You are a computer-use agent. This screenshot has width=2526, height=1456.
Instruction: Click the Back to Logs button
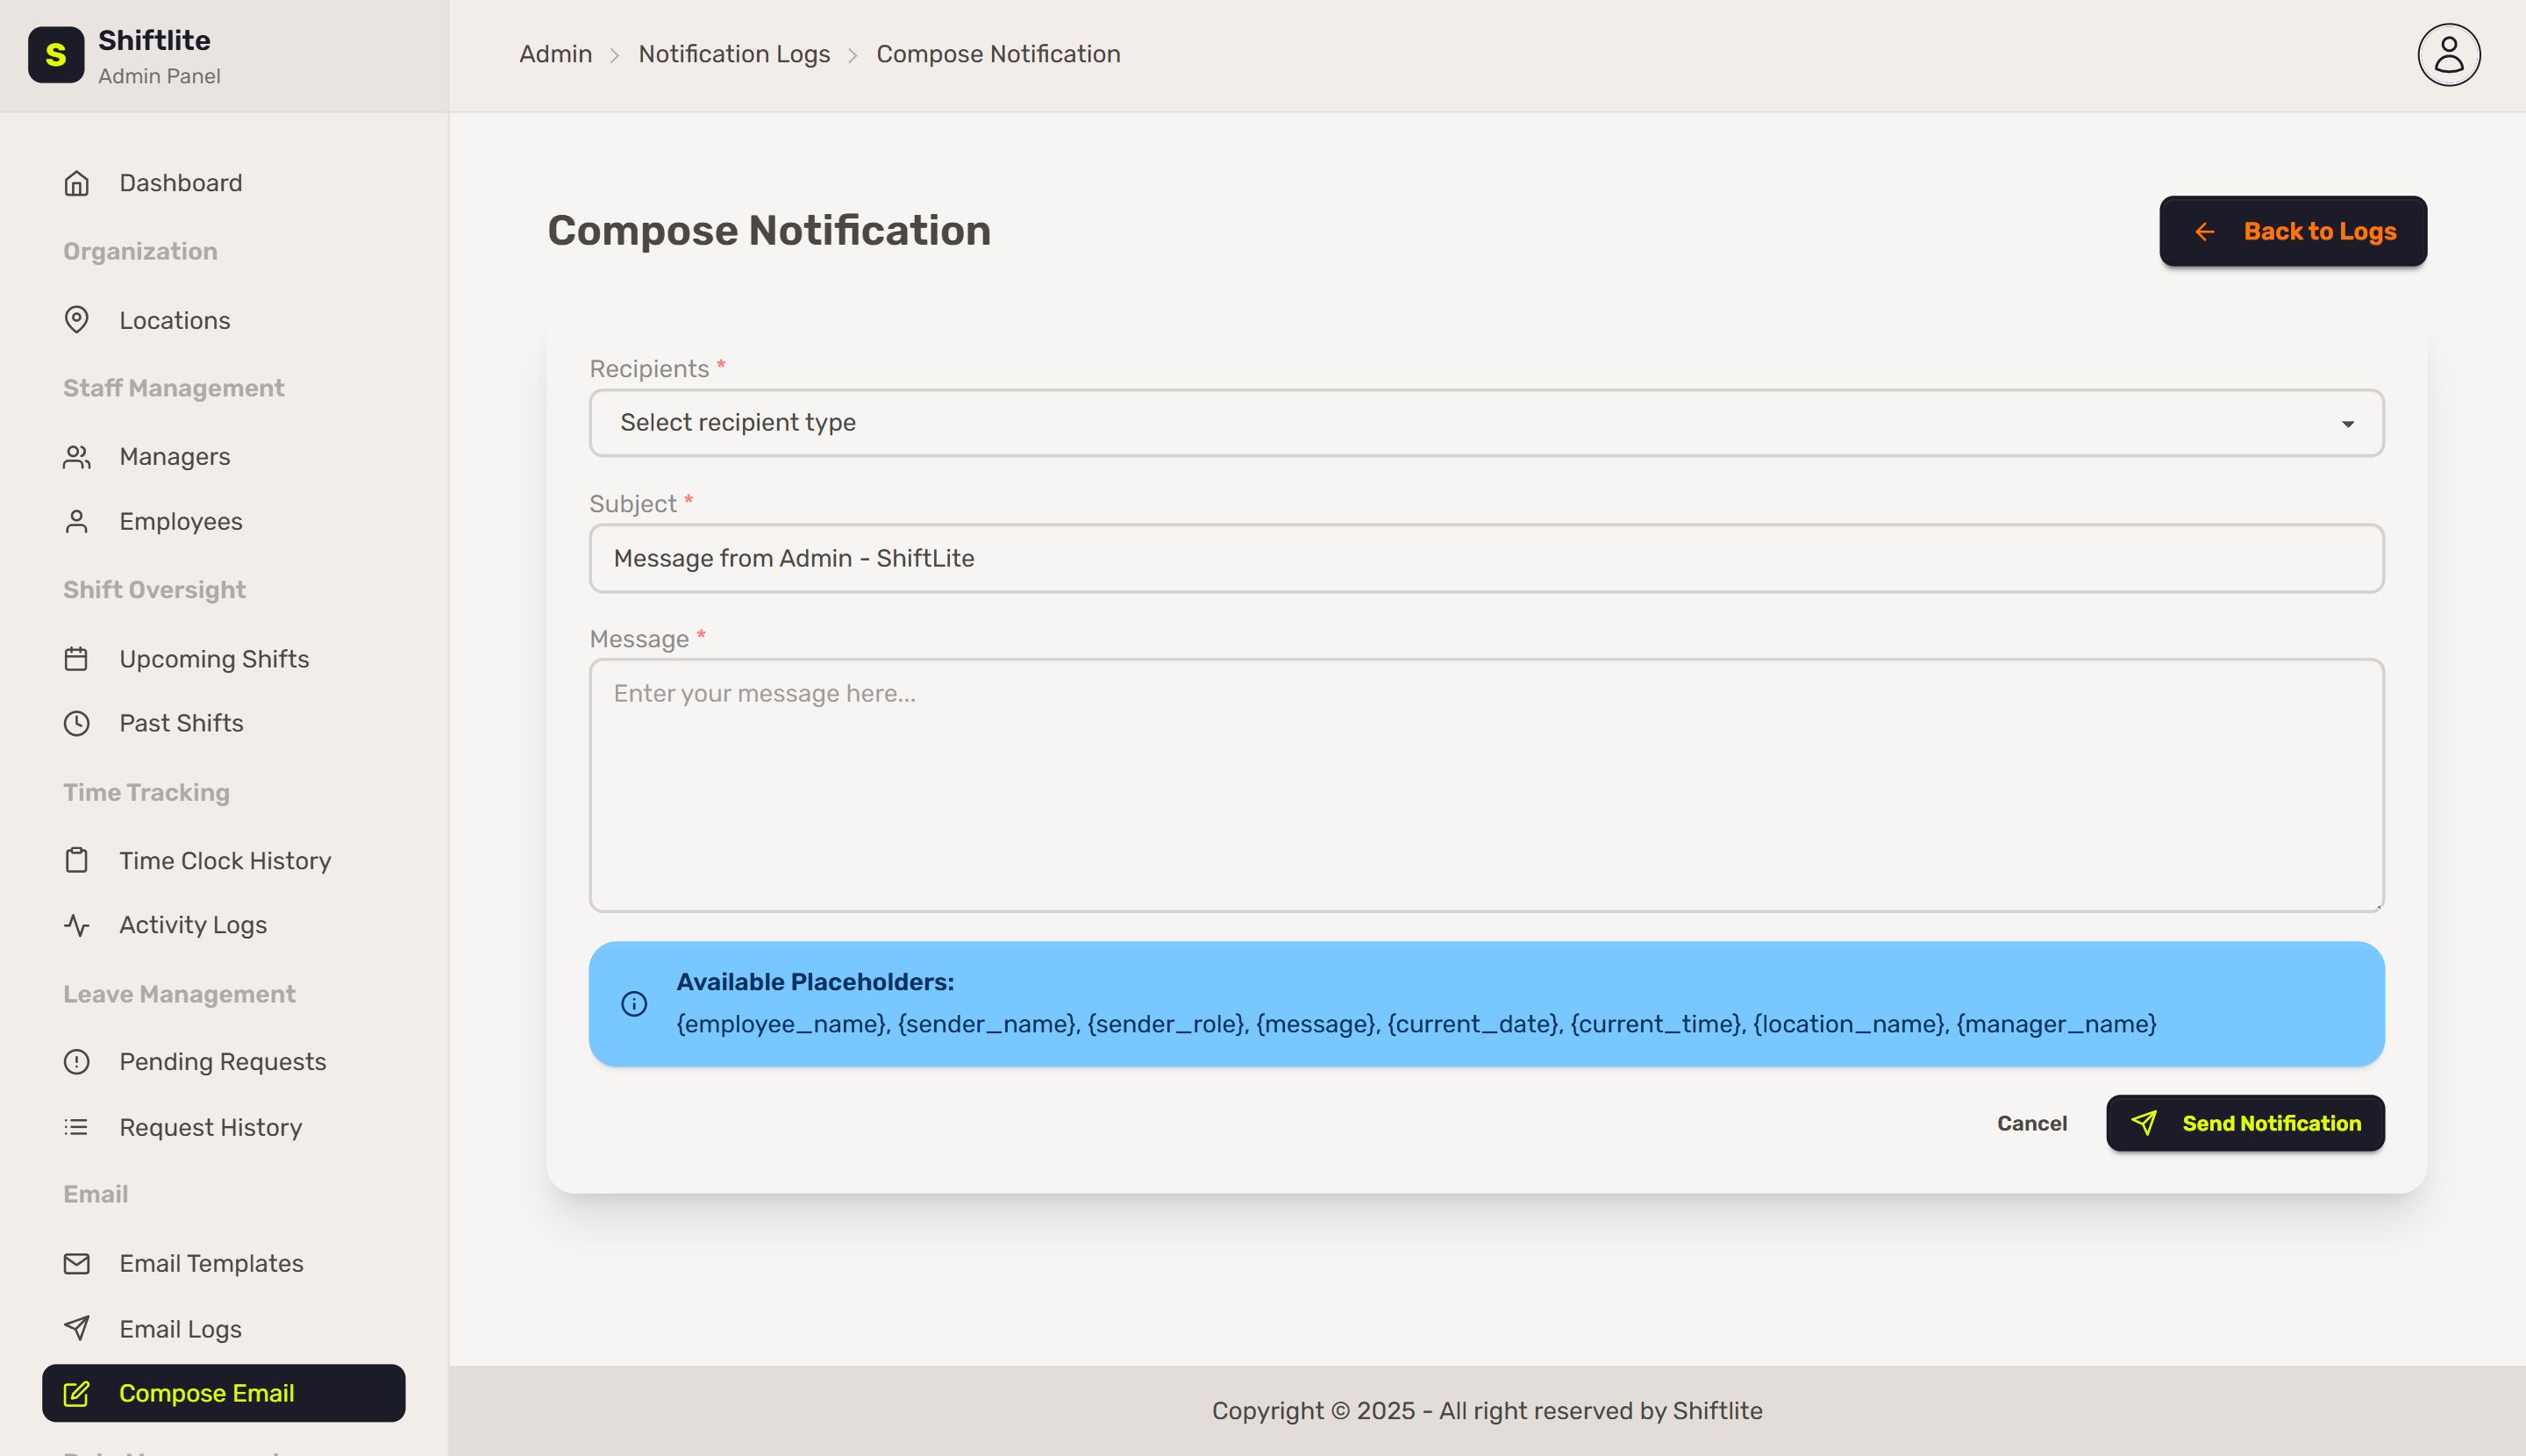pyautogui.click(x=2292, y=231)
